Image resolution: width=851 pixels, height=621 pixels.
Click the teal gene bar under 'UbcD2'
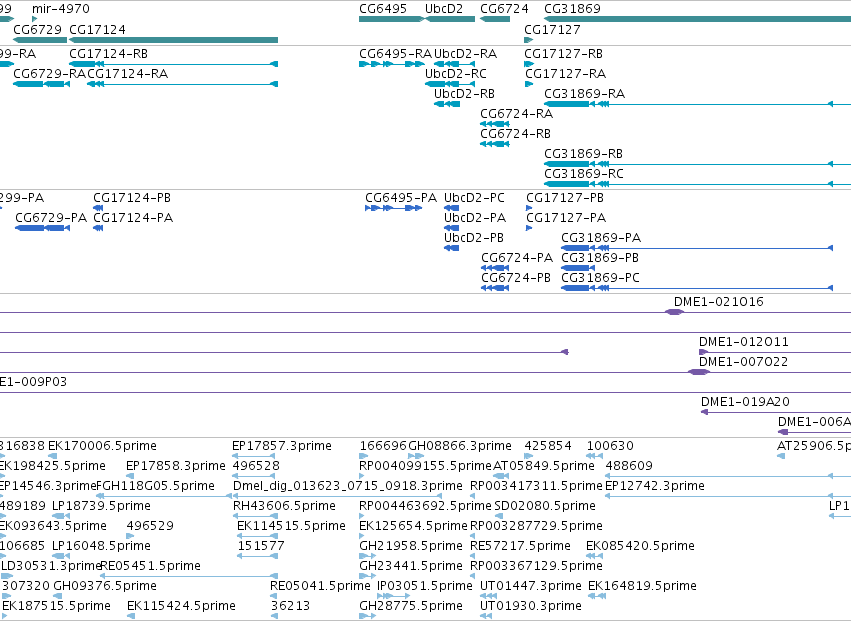coord(450,19)
